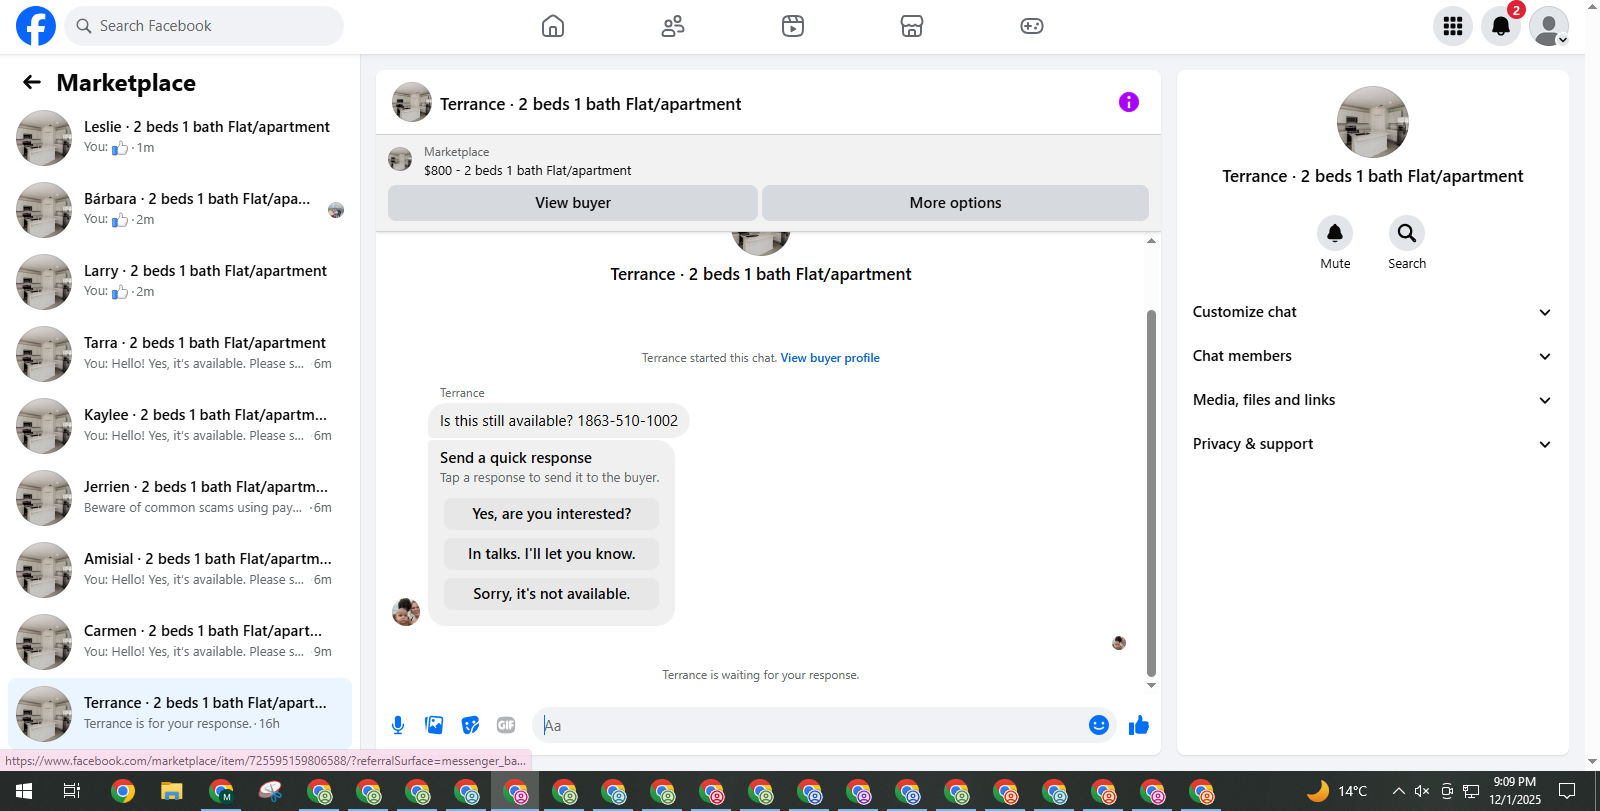Select Tarra's apartment conversation

click(180, 354)
